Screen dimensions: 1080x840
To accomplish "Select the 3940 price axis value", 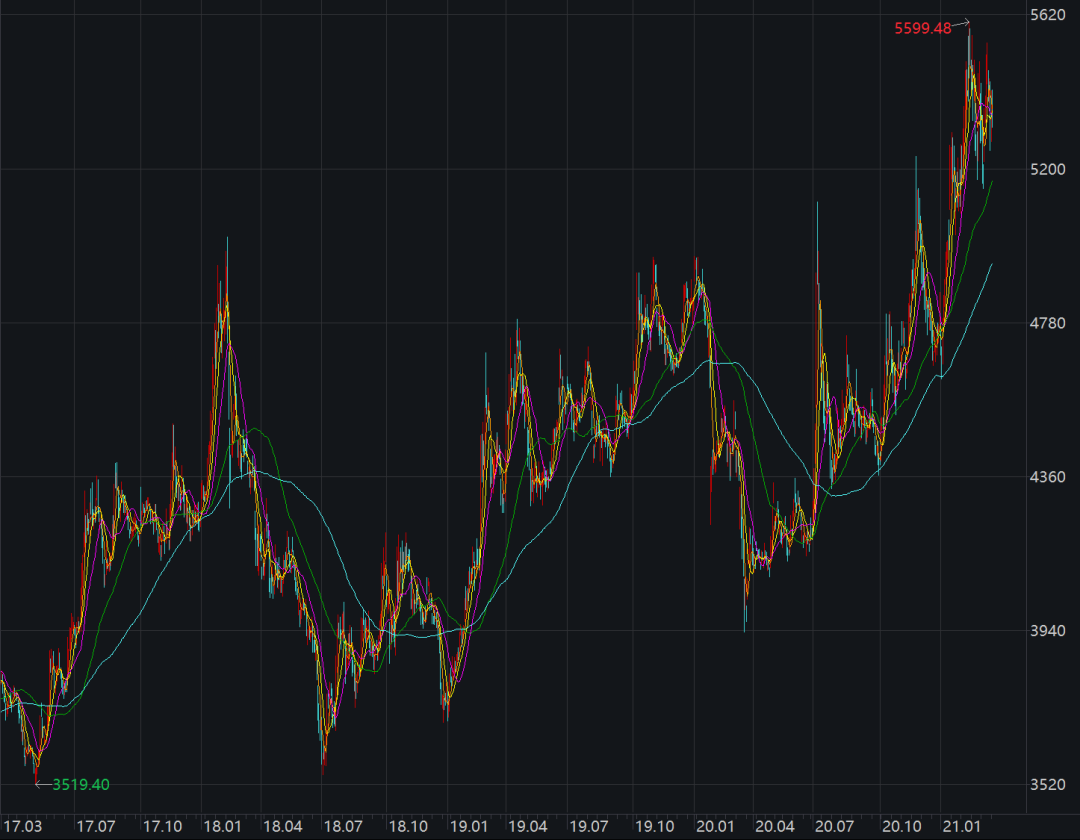I will pyautogui.click(x=1048, y=631).
